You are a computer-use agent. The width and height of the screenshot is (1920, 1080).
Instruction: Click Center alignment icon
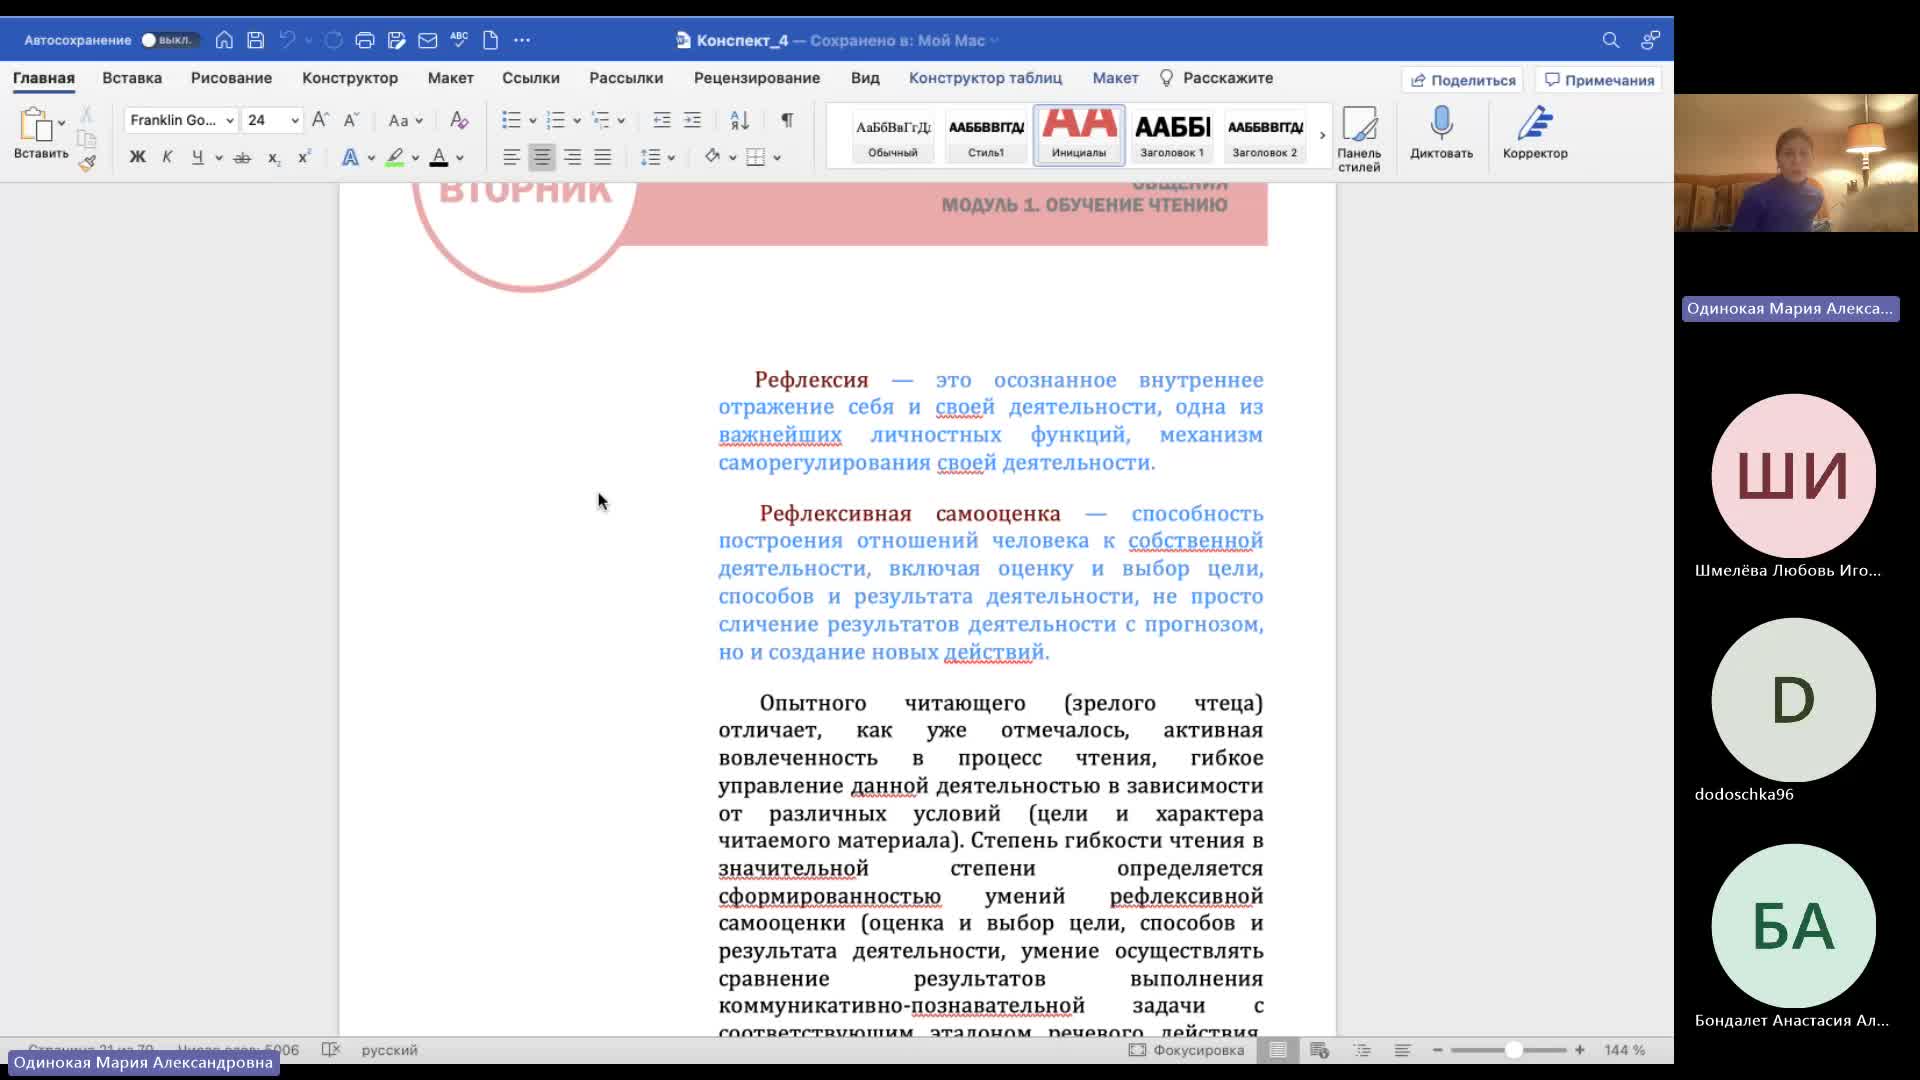point(542,157)
